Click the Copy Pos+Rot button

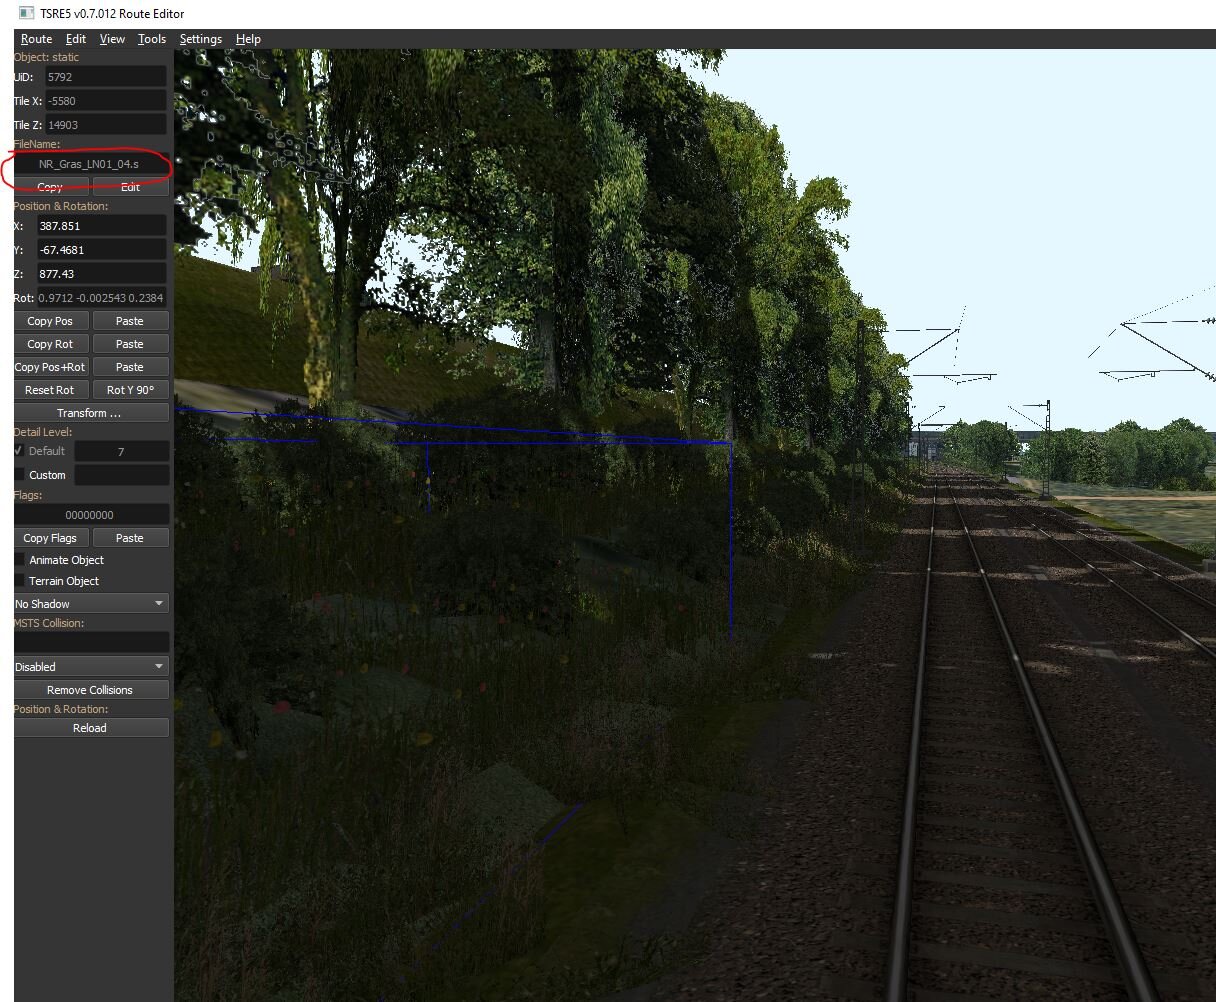pyautogui.click(x=50, y=367)
